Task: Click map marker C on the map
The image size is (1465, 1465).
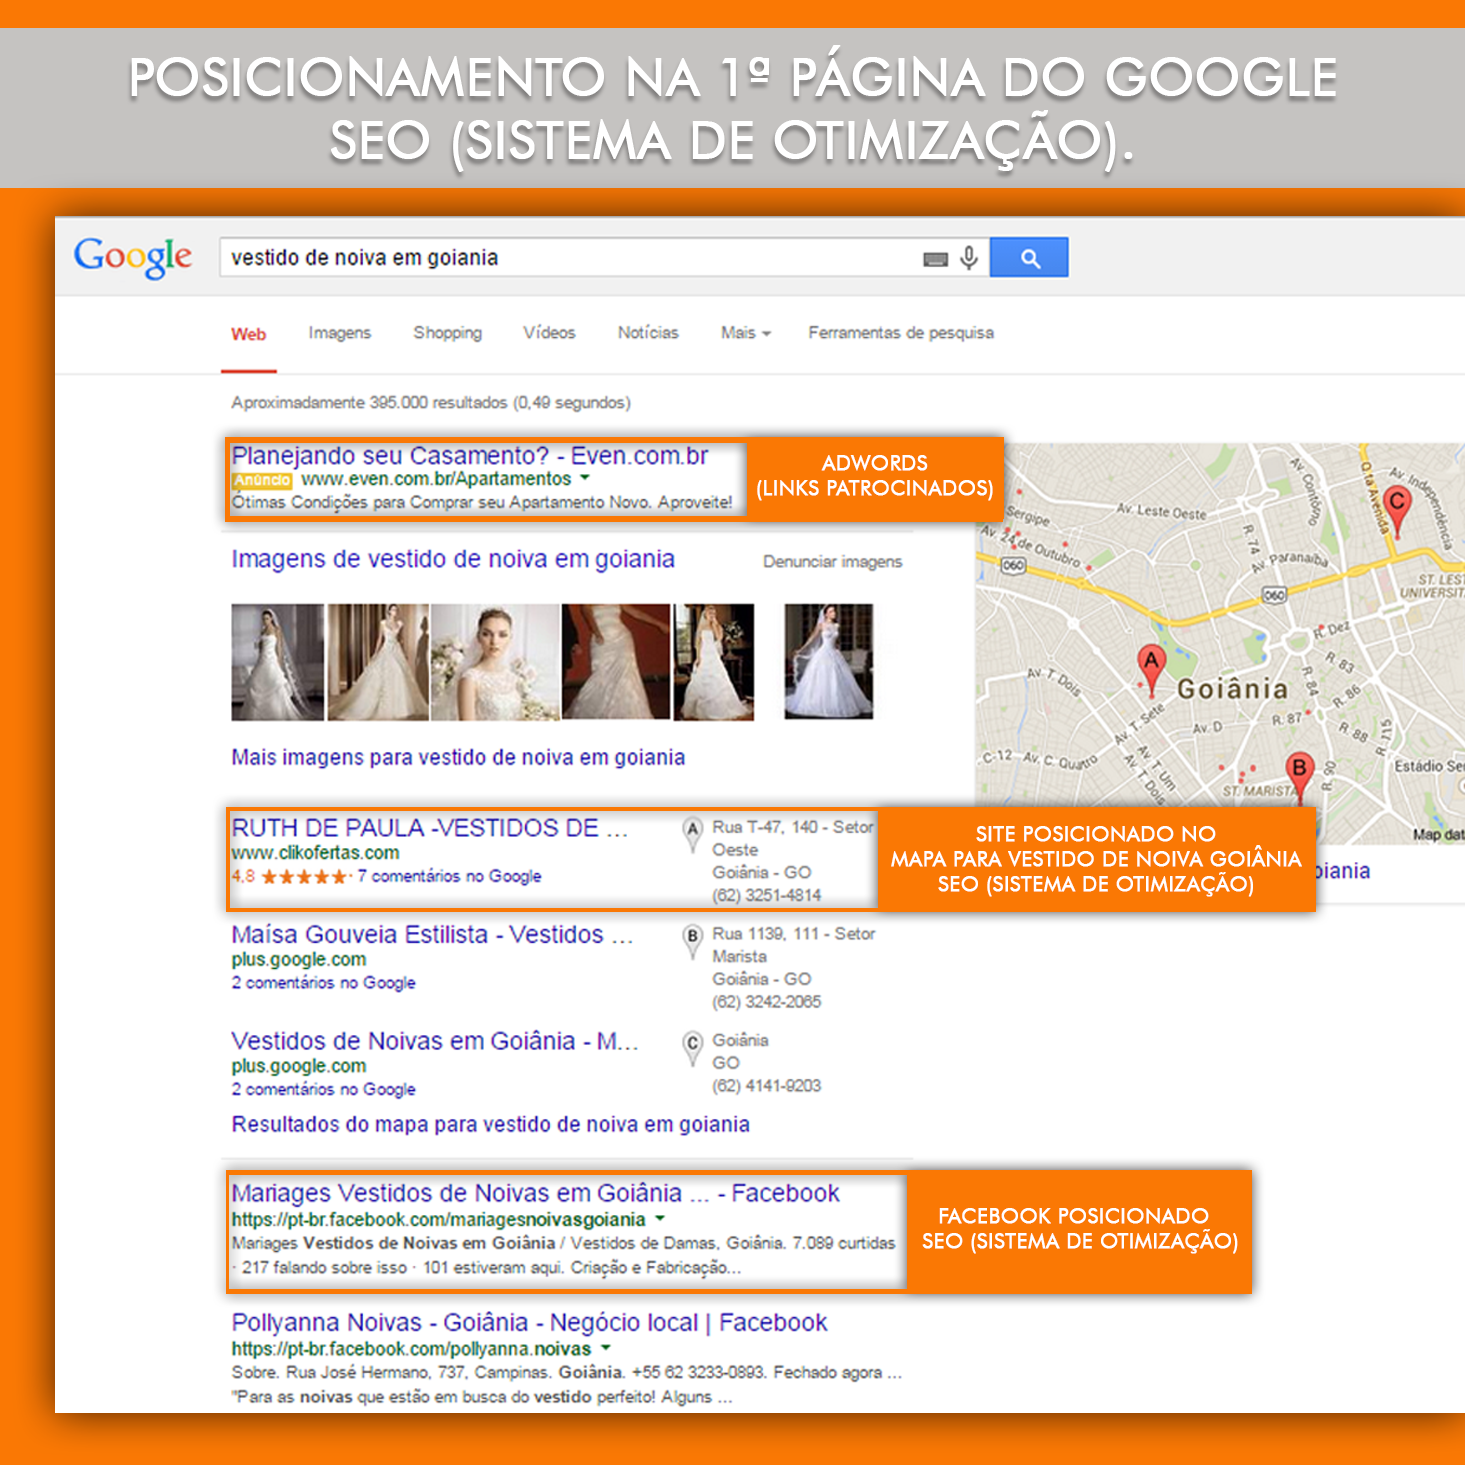Action: point(1398,512)
